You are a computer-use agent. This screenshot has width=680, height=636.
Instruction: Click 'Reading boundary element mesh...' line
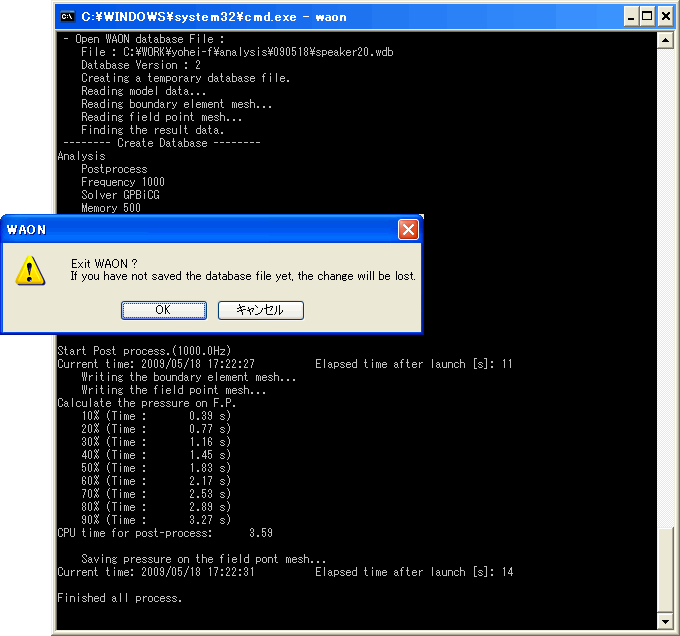pos(177,104)
